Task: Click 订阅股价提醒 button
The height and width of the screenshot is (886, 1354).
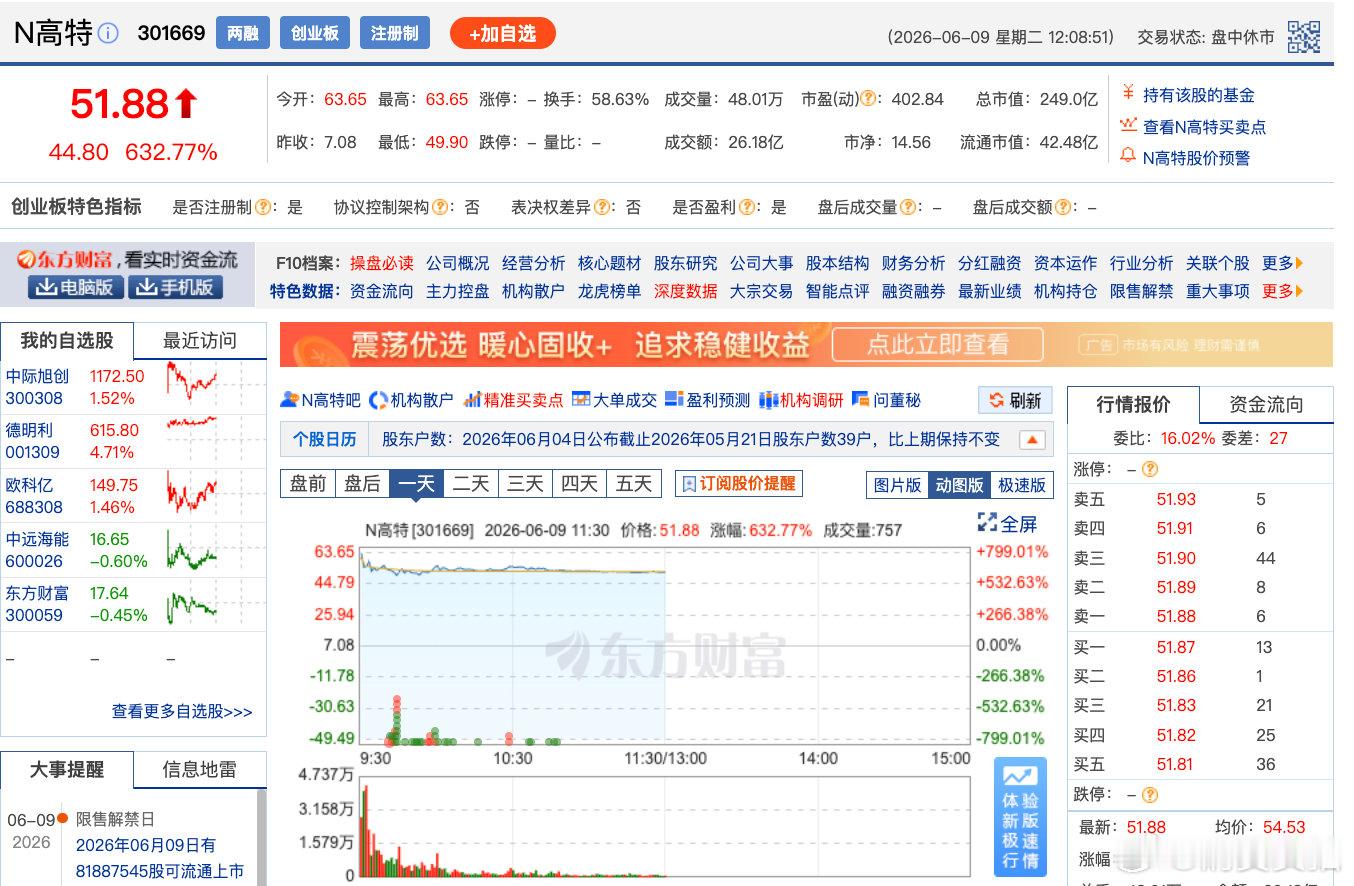Action: (x=739, y=483)
